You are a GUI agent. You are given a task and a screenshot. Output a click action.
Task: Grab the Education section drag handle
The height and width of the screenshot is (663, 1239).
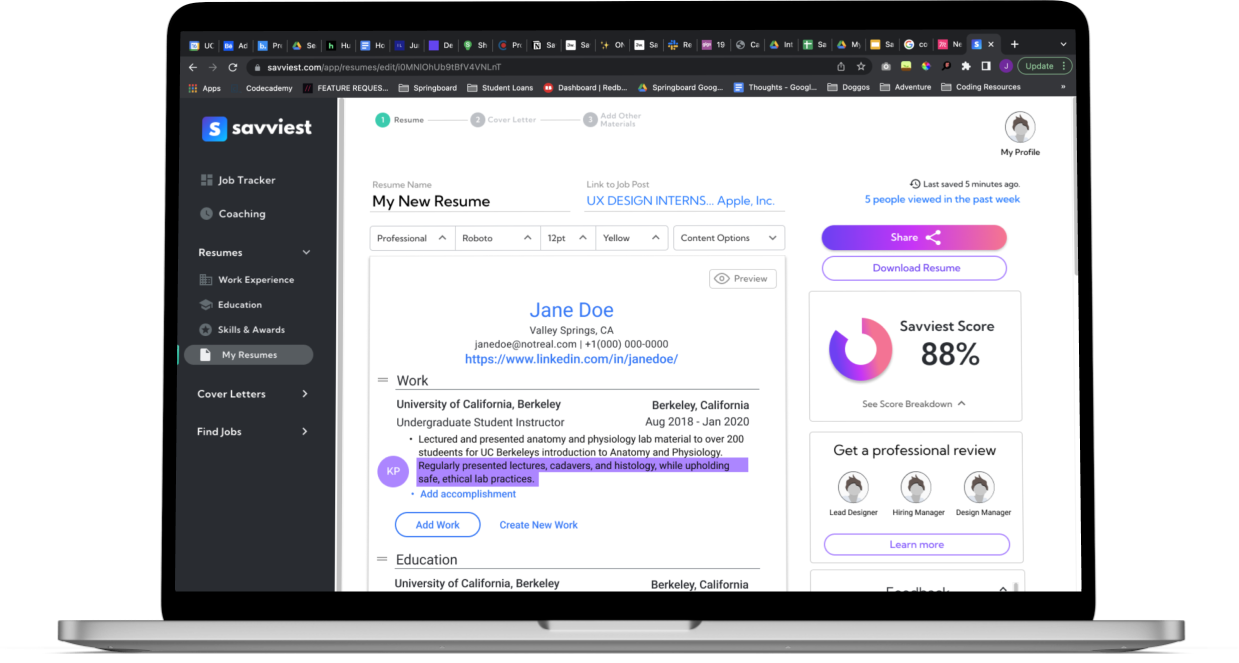click(x=382, y=559)
